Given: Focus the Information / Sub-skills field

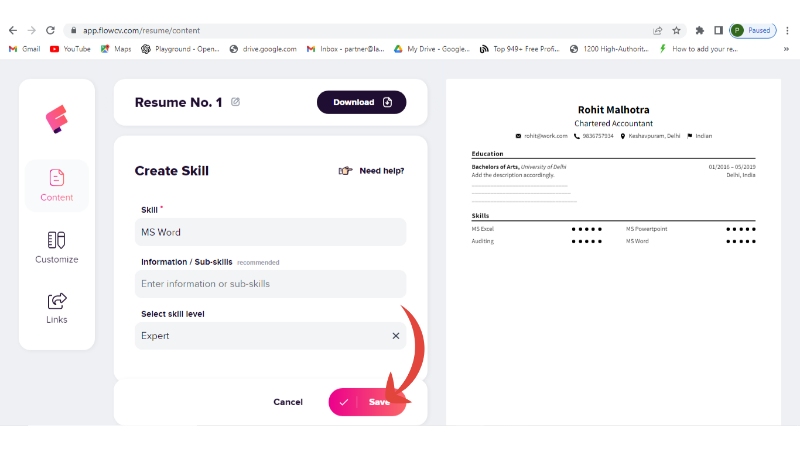Looking at the screenshot, I should (270, 284).
